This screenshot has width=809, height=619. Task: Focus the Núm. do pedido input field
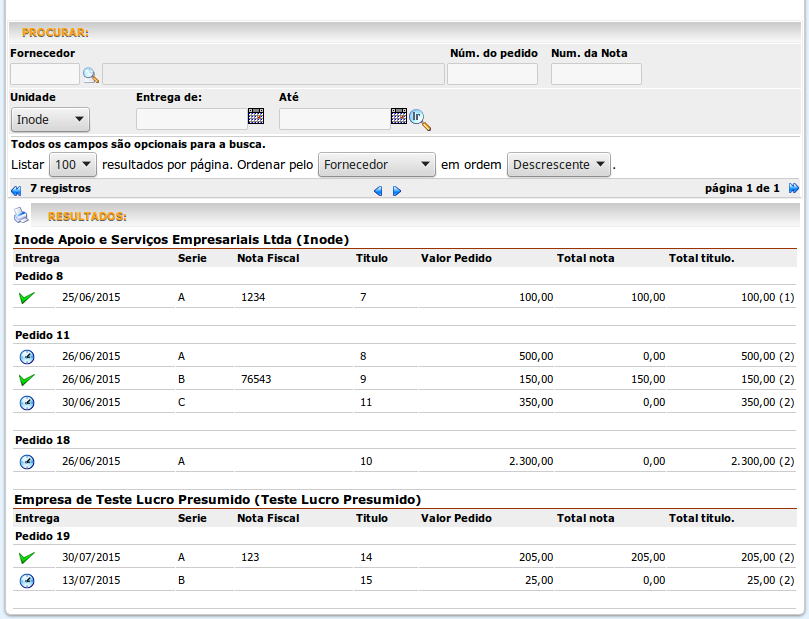pos(492,74)
